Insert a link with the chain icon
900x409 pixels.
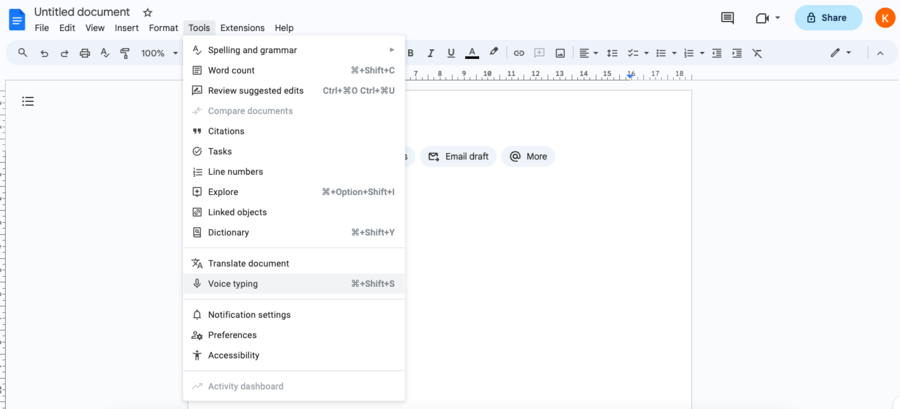[x=519, y=53]
